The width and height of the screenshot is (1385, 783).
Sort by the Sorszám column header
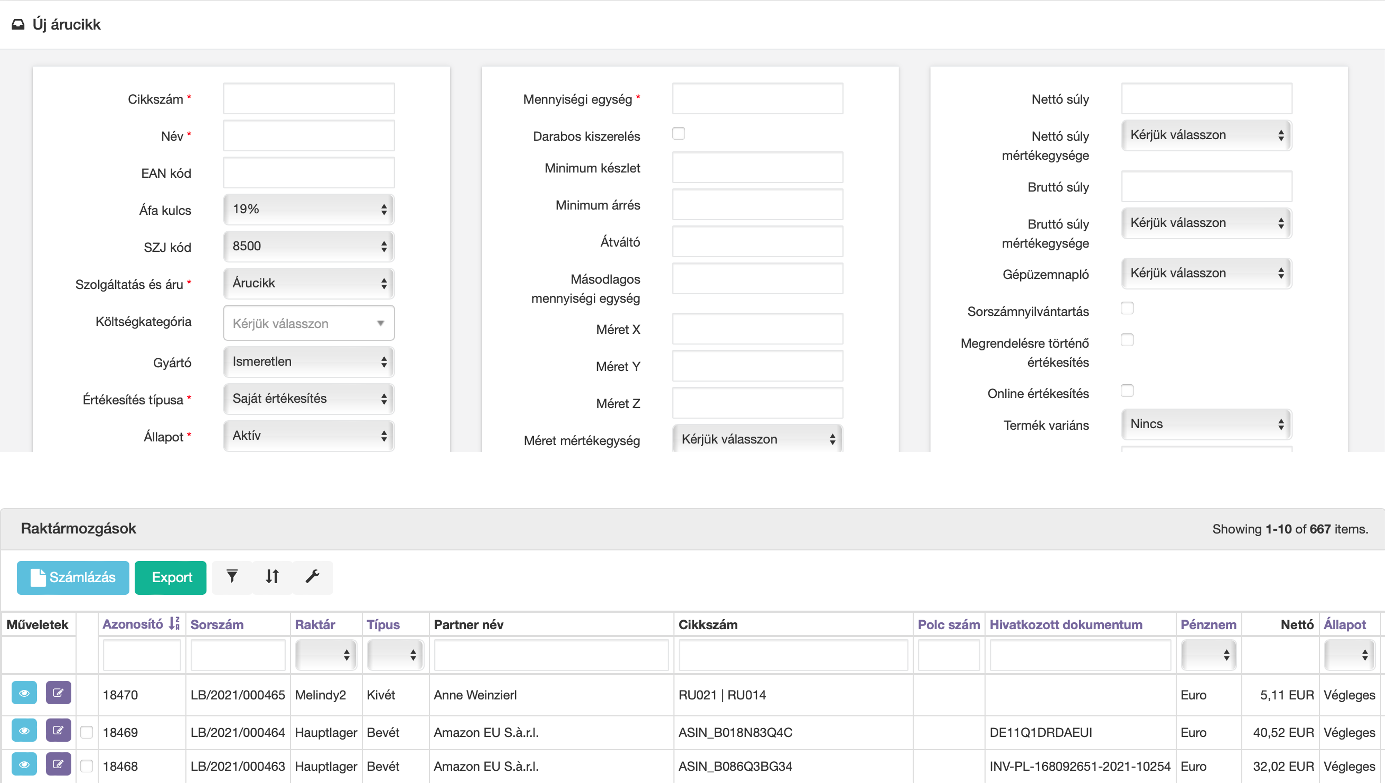(x=217, y=624)
